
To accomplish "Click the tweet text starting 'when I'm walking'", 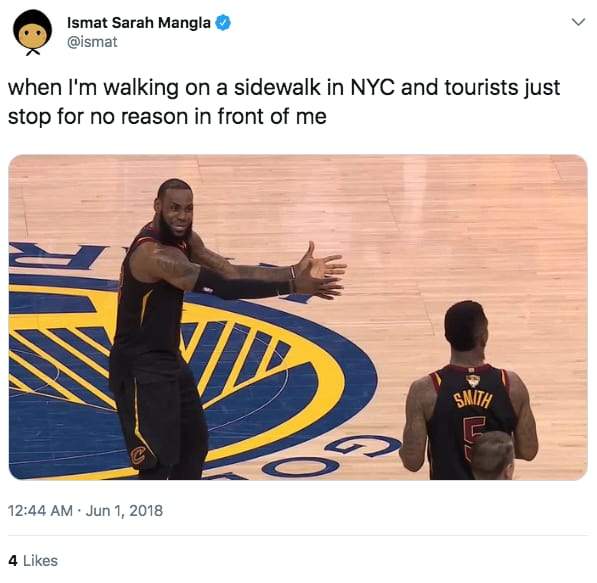I will 284,102.
